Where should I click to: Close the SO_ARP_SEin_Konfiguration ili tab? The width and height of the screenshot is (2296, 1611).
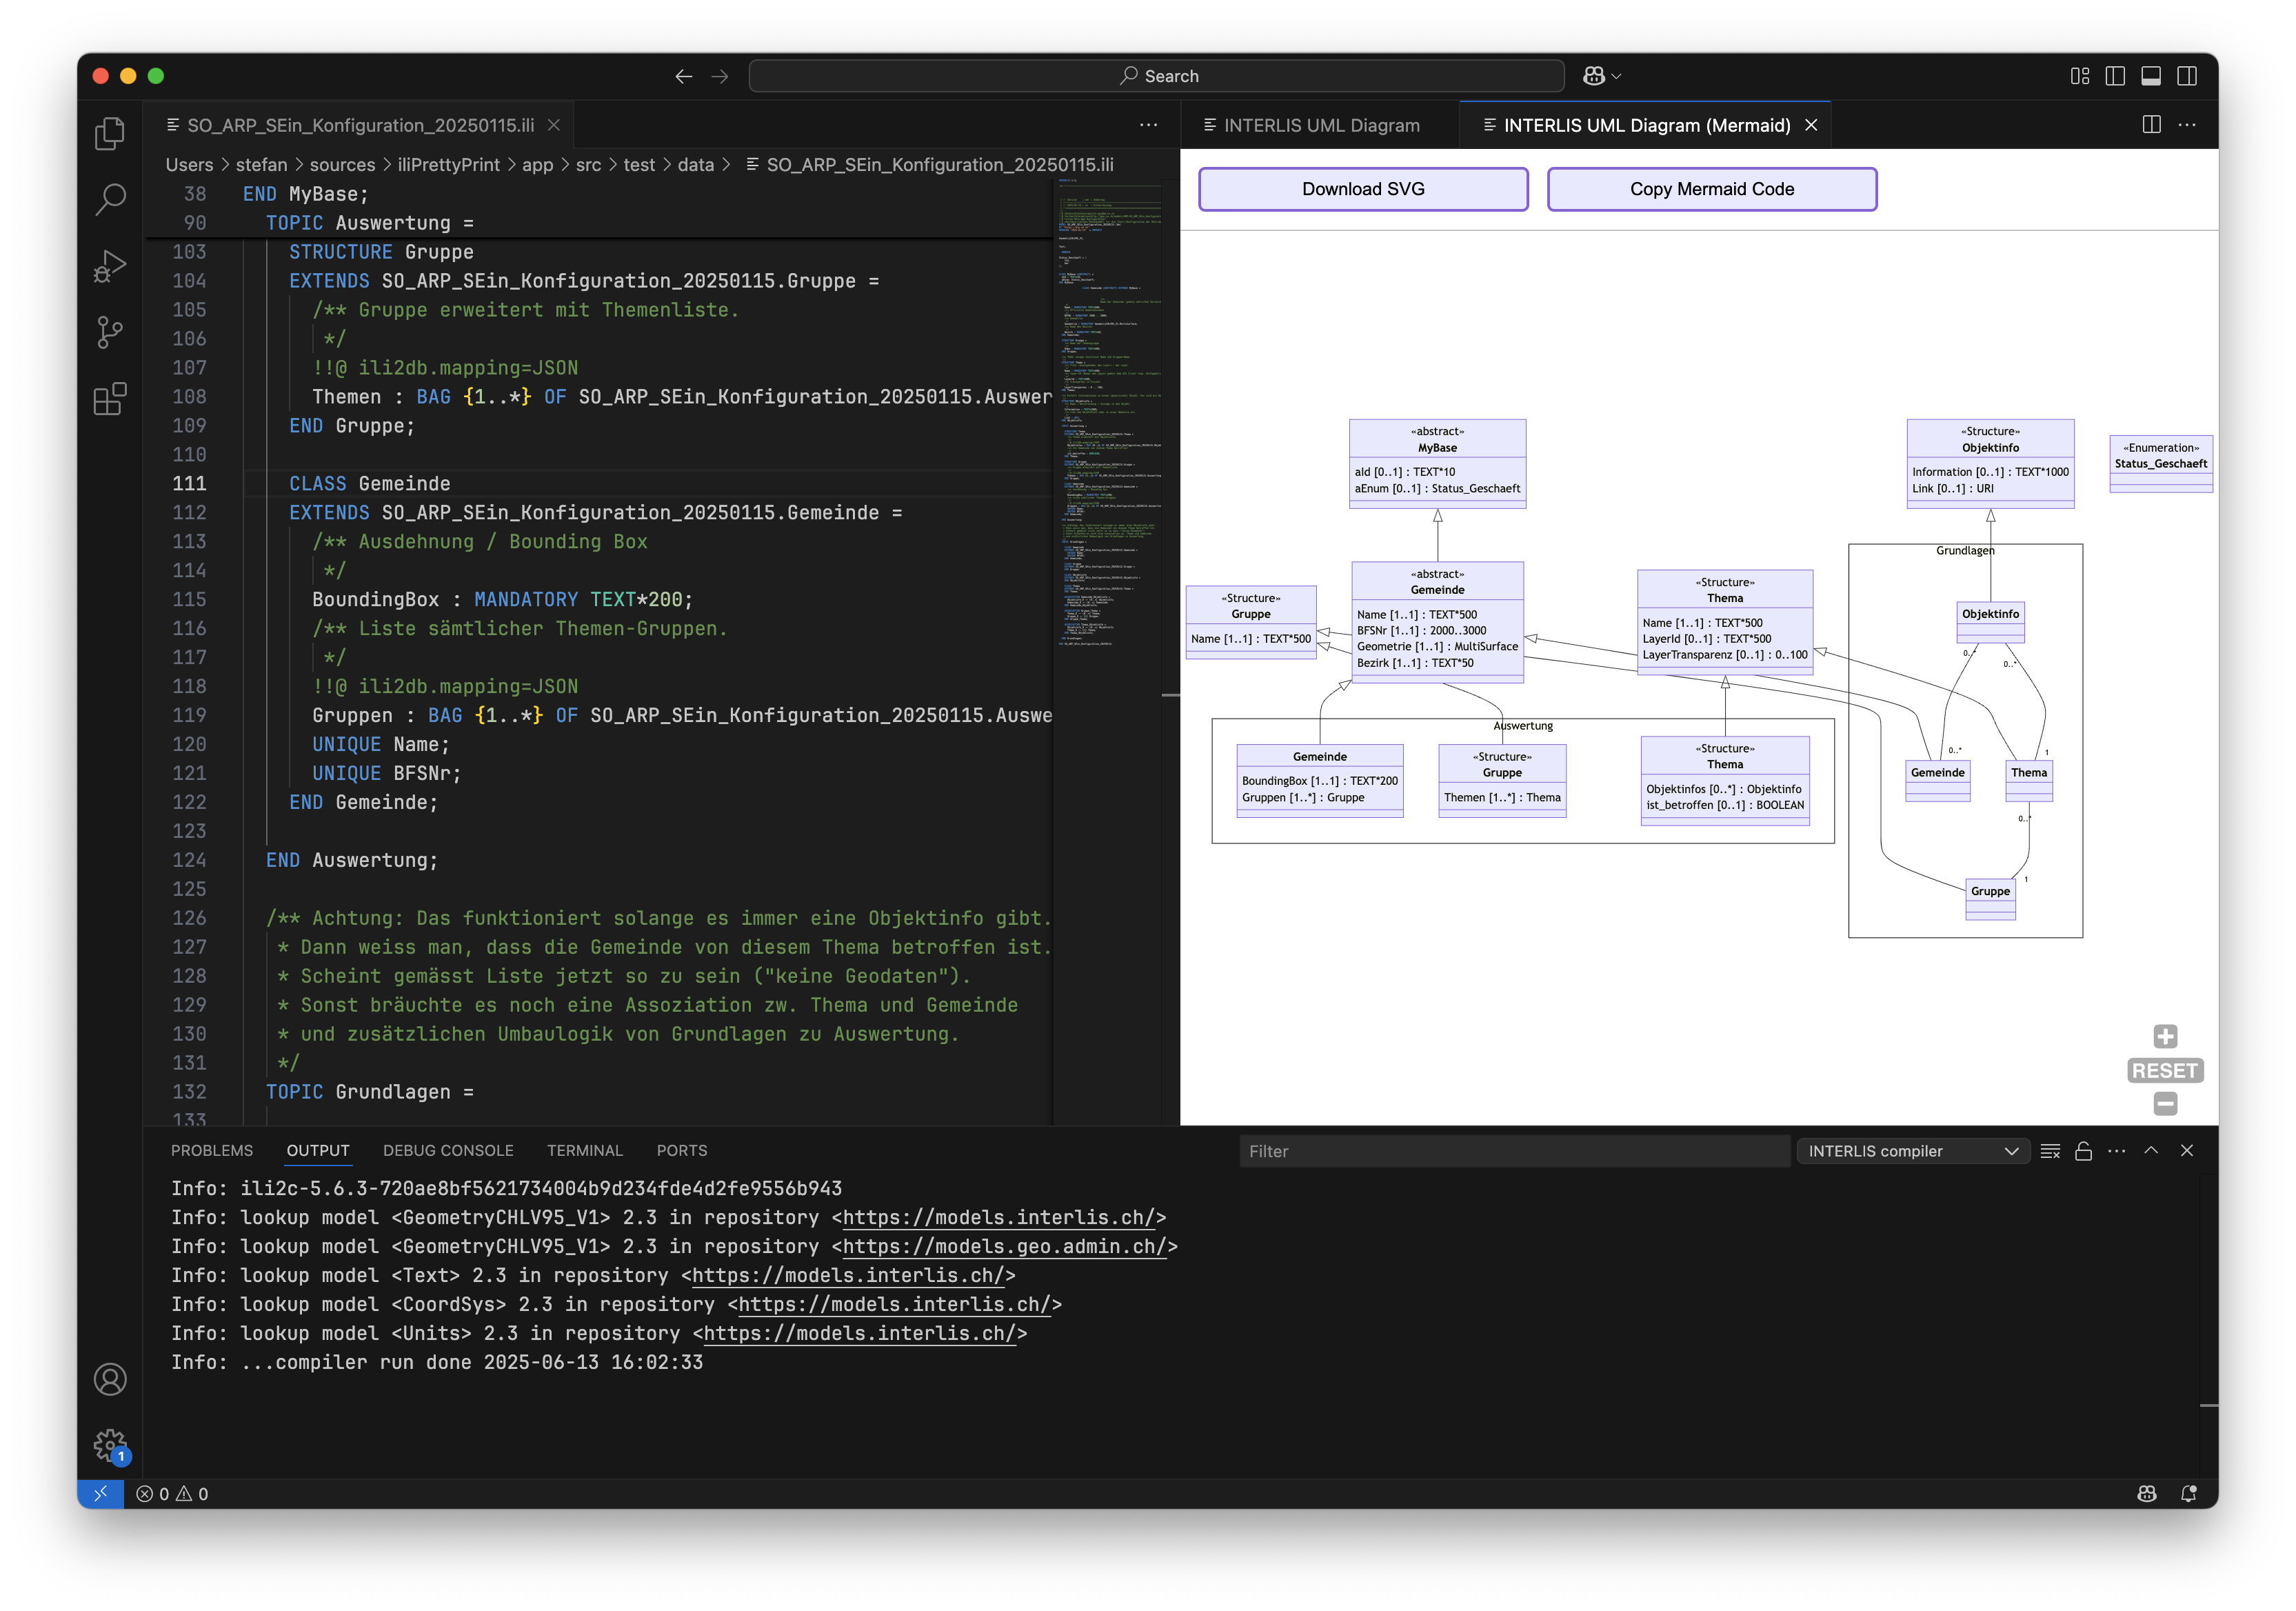click(x=553, y=125)
